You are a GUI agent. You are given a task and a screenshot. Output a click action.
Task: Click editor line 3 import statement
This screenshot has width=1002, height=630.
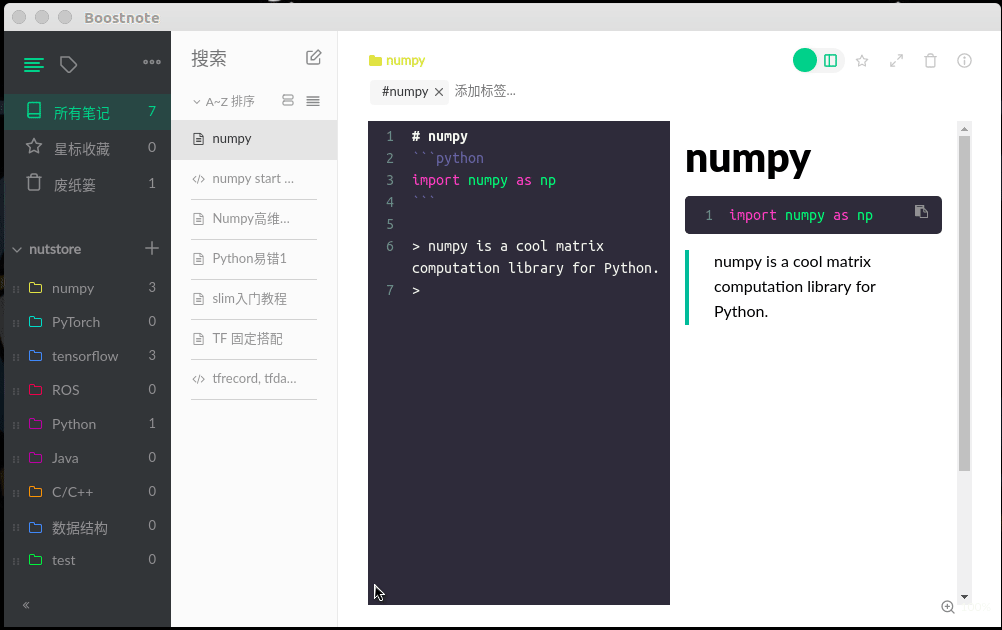[x=484, y=180]
